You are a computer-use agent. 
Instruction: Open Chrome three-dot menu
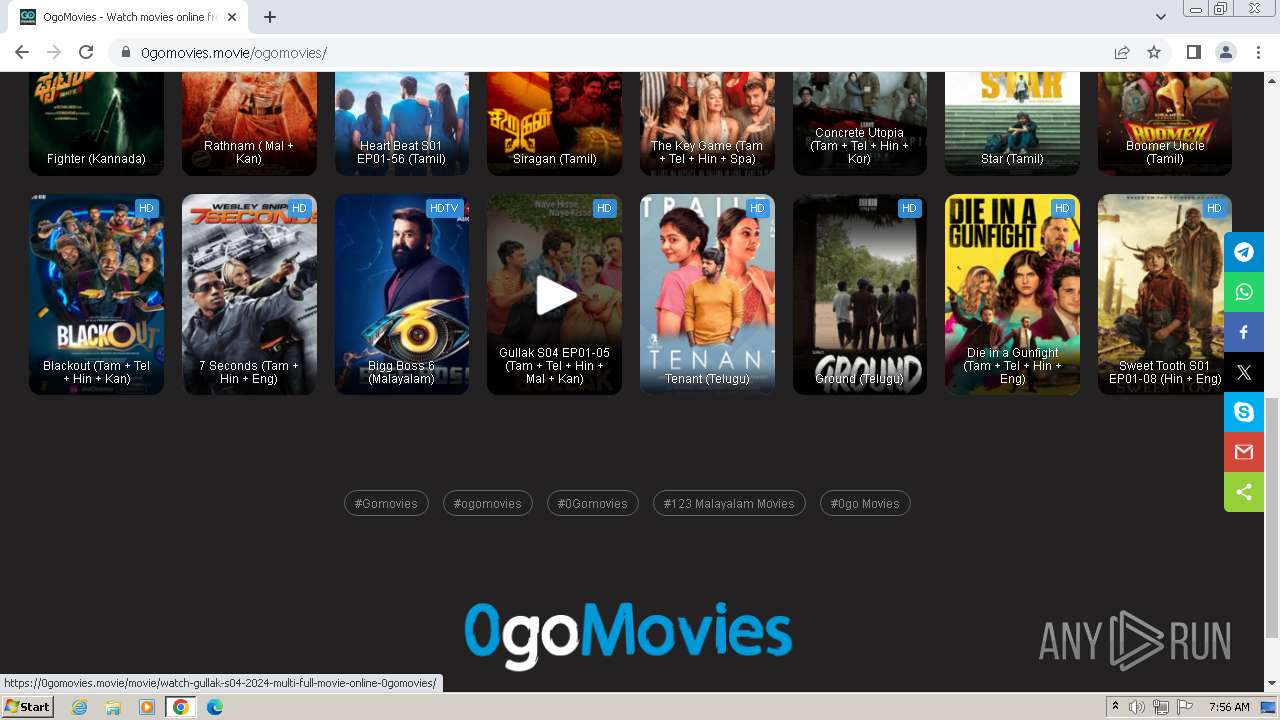(1257, 52)
